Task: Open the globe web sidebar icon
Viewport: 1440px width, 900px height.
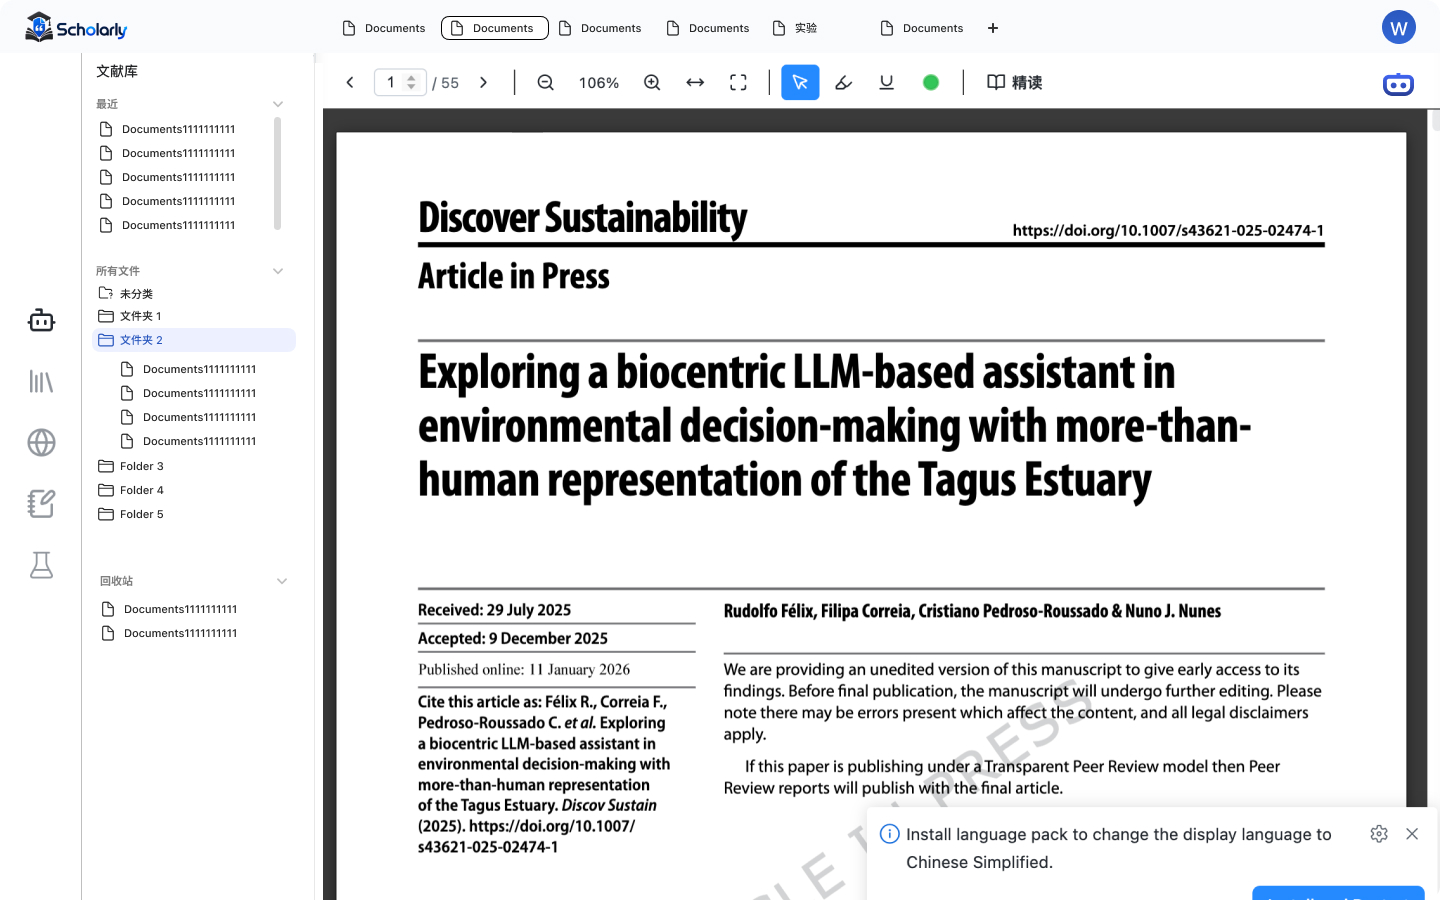Action: pyautogui.click(x=41, y=442)
